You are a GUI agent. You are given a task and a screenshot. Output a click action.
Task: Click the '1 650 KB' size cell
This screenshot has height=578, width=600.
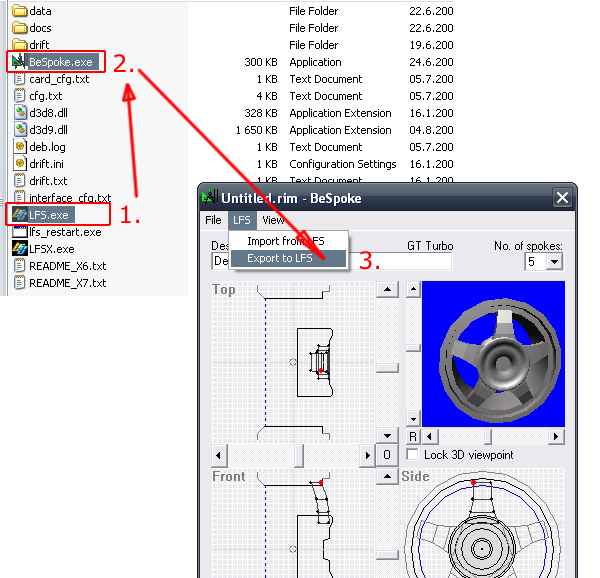[256, 130]
